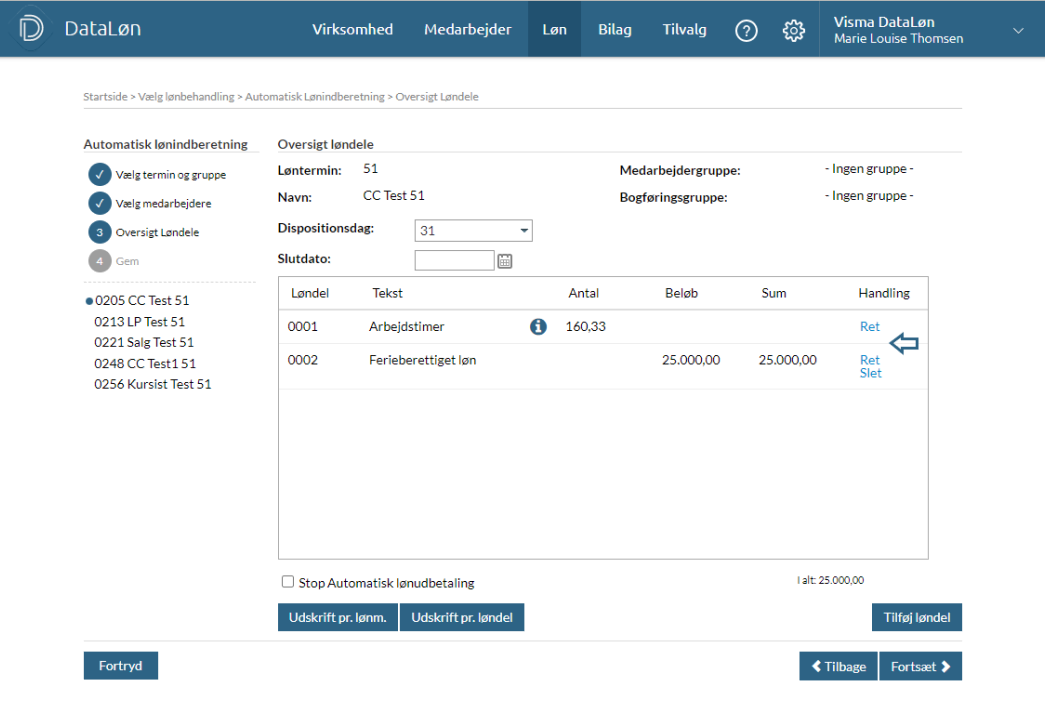This screenshot has height=711, width=1045.
Task: Open the Medarbejder menu
Action: point(468,29)
